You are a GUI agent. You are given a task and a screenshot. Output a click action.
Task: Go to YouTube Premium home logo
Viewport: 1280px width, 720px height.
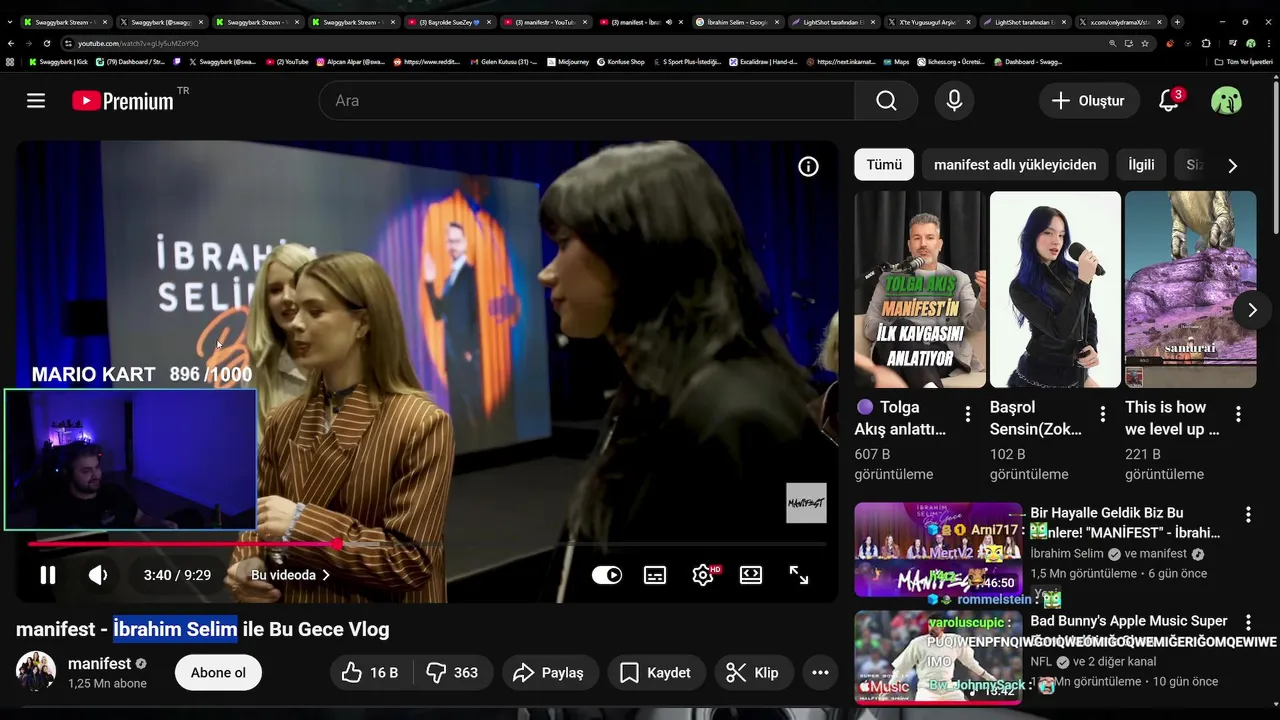(x=122, y=101)
